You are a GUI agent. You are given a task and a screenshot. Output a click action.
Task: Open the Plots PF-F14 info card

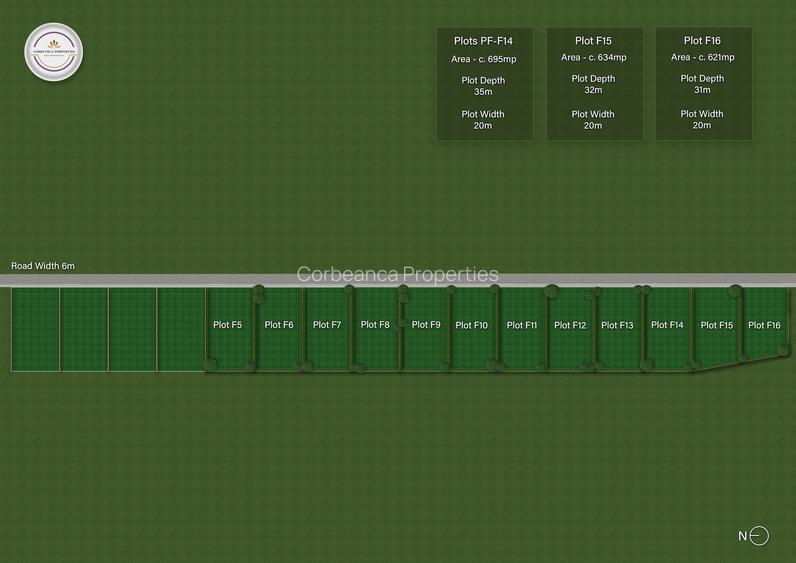[484, 83]
